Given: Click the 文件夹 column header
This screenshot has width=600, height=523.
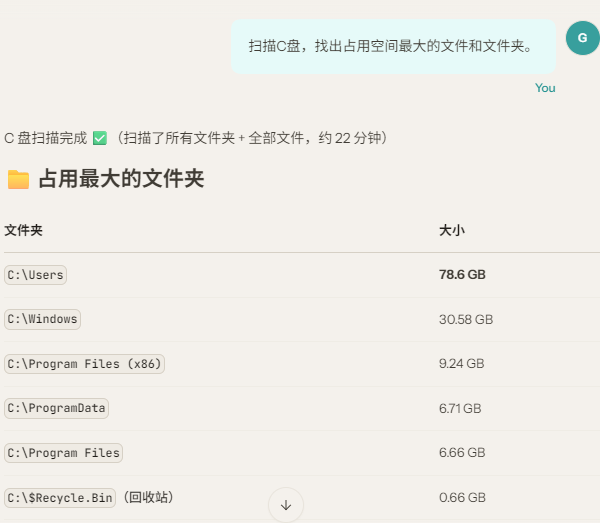Looking at the screenshot, I should click(23, 230).
